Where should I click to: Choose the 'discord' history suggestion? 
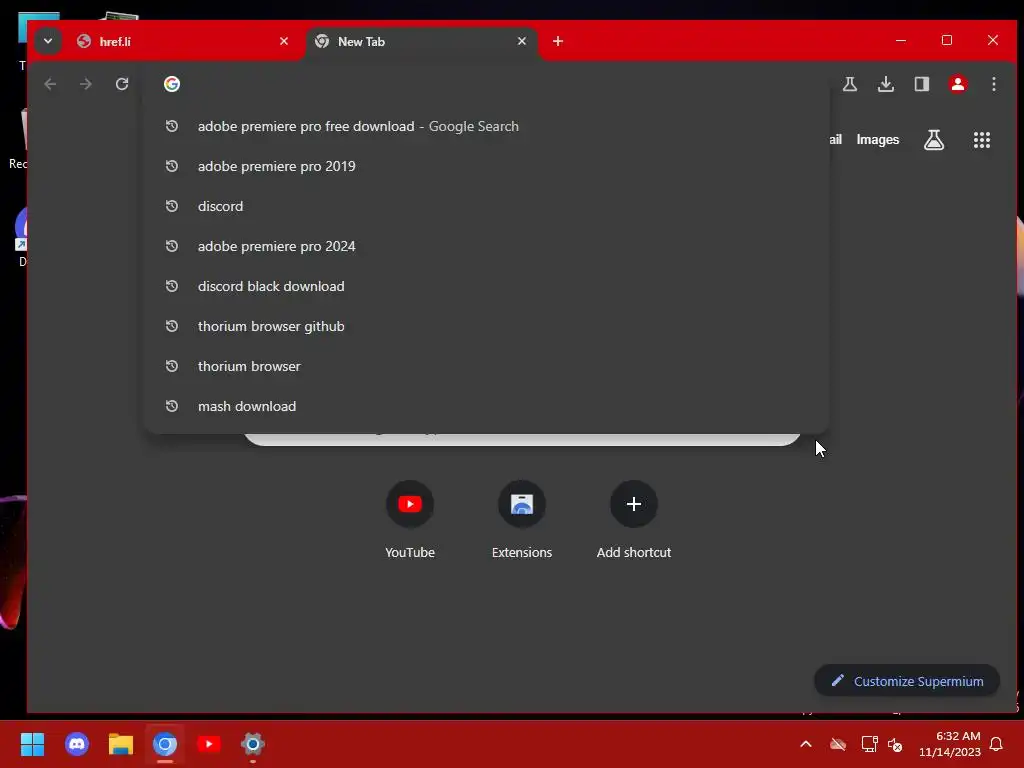point(487,206)
